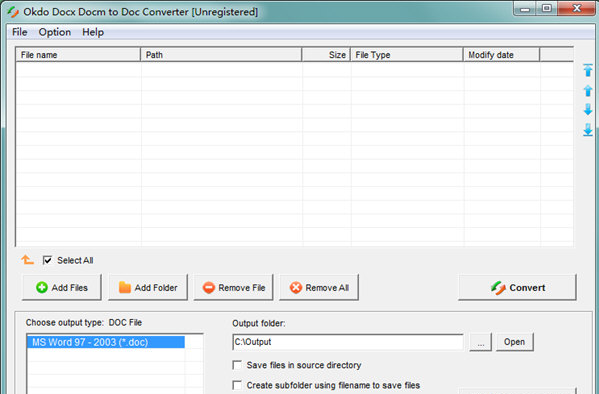Open the output folder with Open button

point(515,342)
